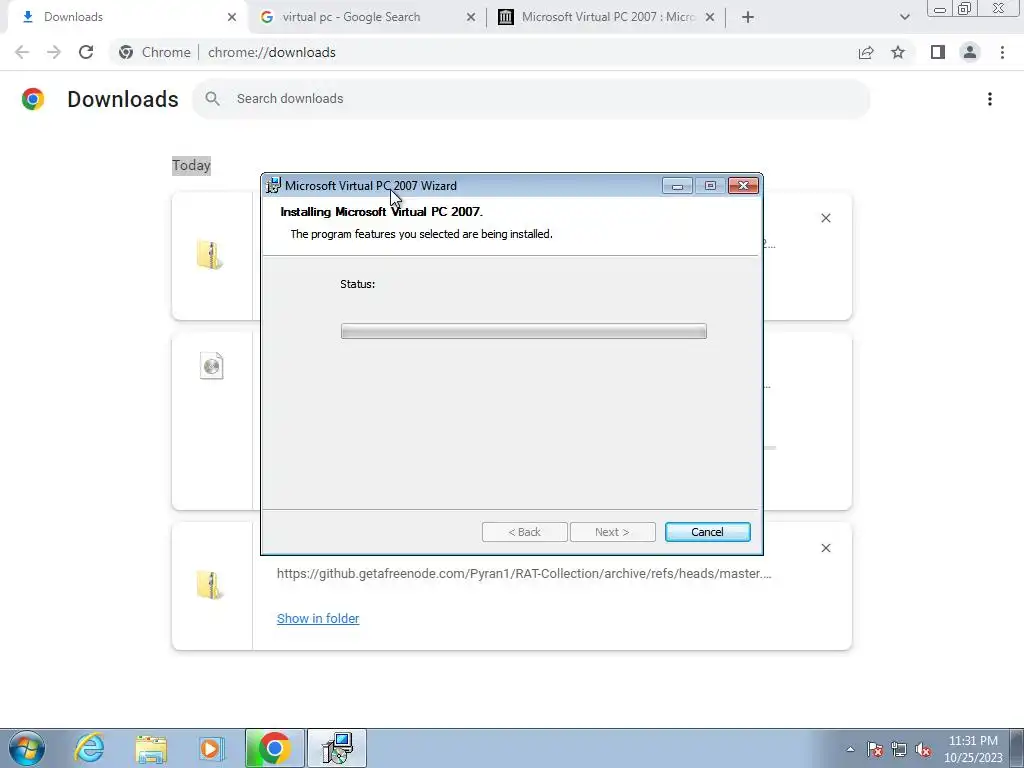The height and width of the screenshot is (768, 1024).
Task: Launch Internet Explorer from the taskbar
Action: 89,748
